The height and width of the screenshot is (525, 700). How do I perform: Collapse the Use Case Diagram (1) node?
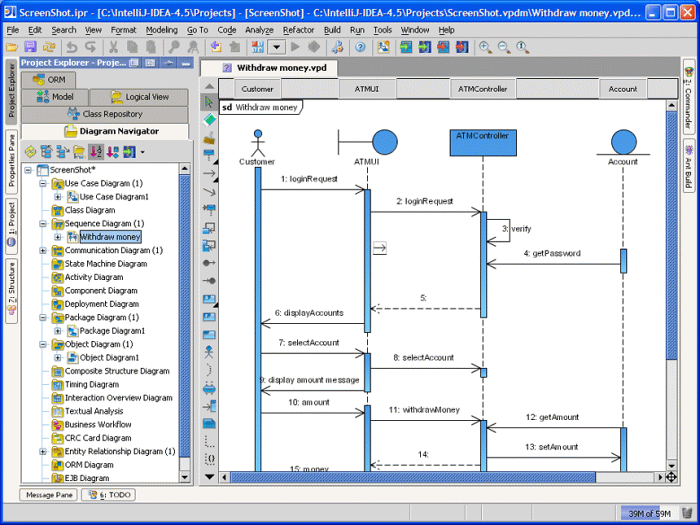[x=43, y=183]
